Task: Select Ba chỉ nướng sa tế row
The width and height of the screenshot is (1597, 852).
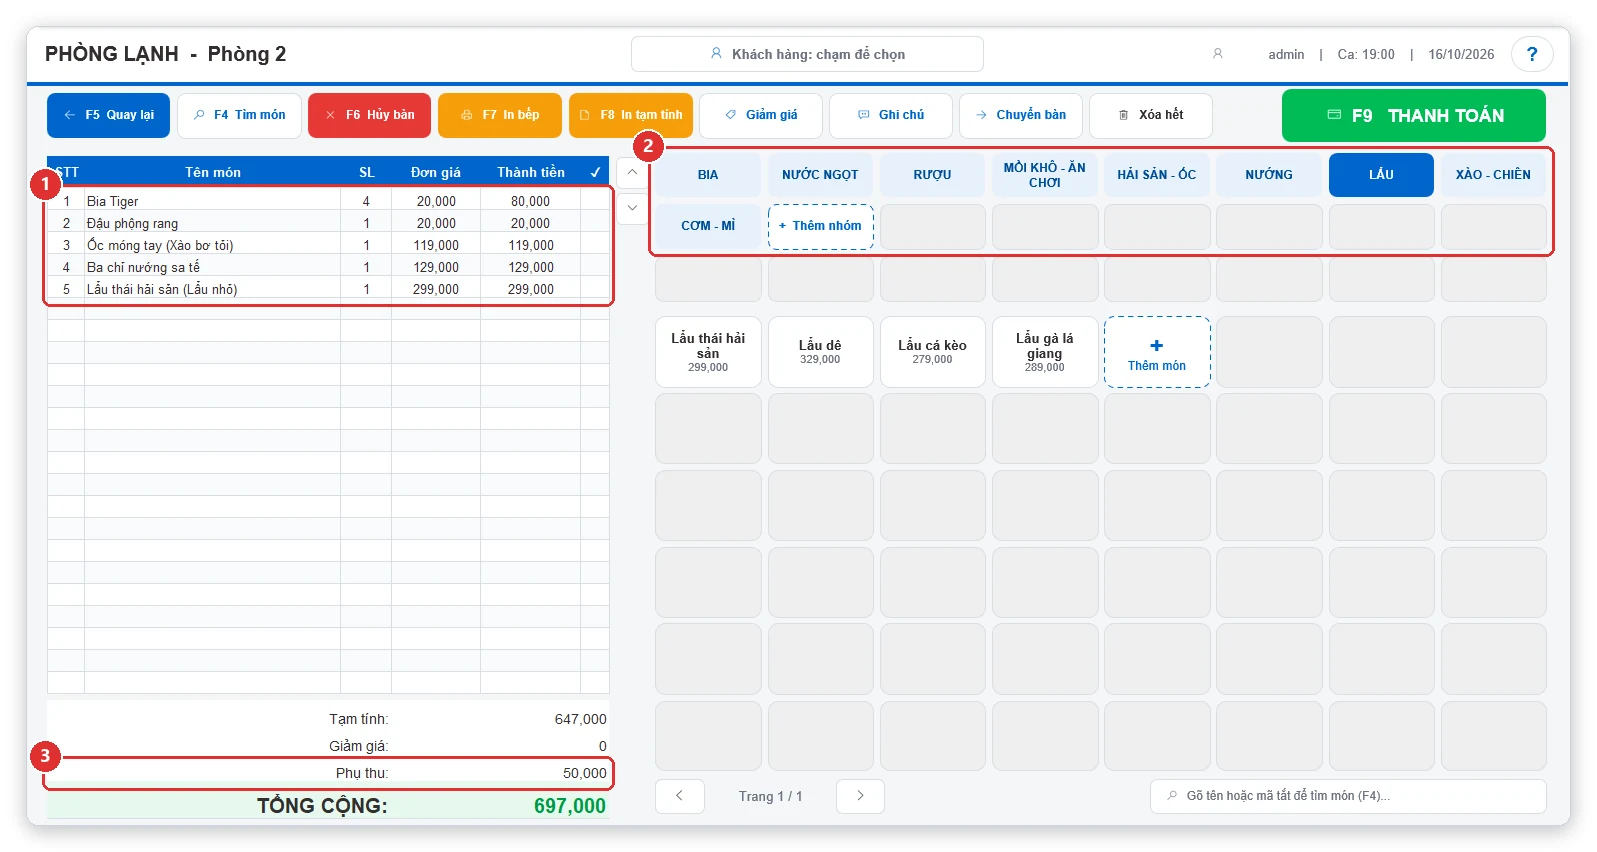Action: point(328,267)
